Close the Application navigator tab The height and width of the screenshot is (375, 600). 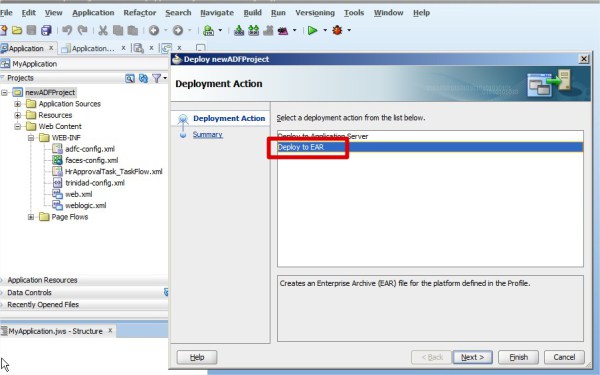pyautogui.click(x=51, y=48)
